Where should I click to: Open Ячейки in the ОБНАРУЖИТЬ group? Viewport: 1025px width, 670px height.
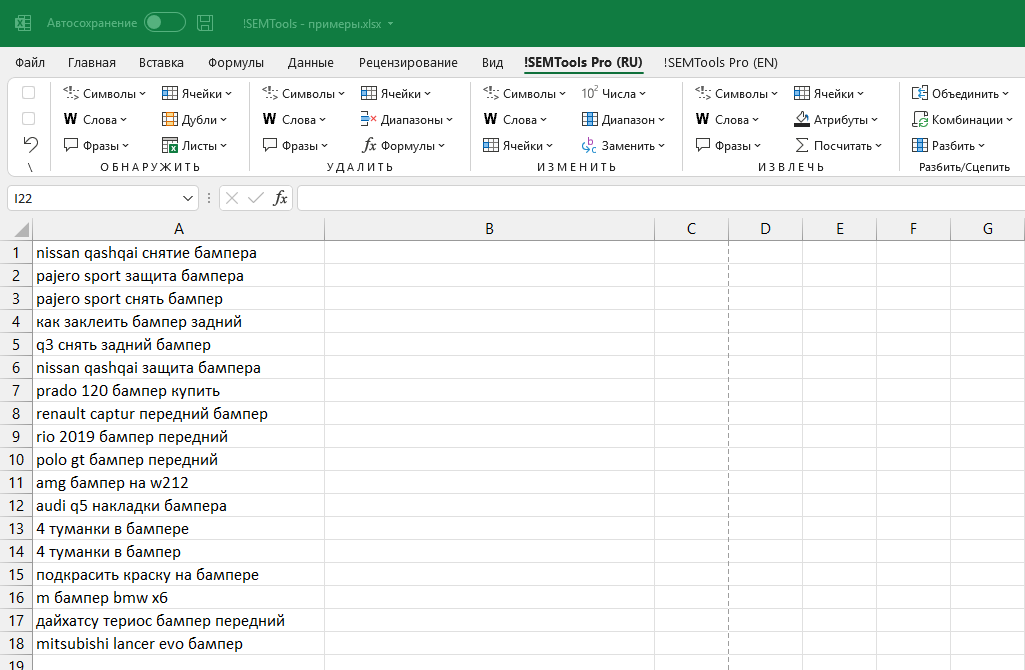pyautogui.click(x=197, y=93)
